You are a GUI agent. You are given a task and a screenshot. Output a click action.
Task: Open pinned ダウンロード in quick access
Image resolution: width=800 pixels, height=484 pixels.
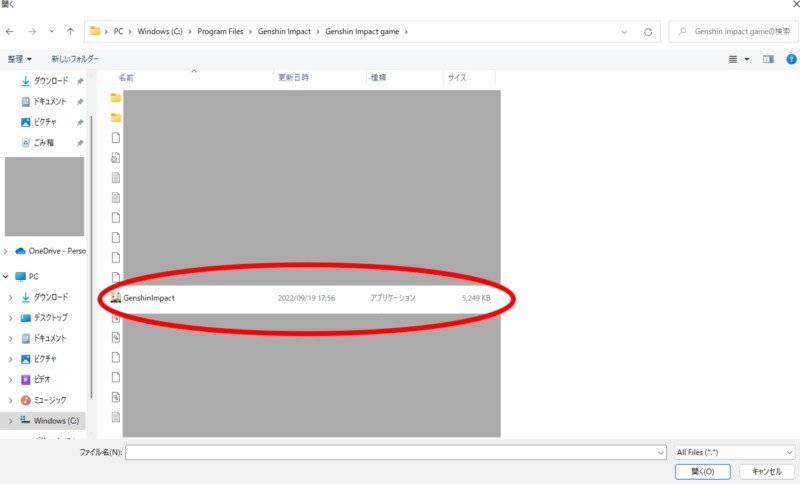[x=51, y=81]
